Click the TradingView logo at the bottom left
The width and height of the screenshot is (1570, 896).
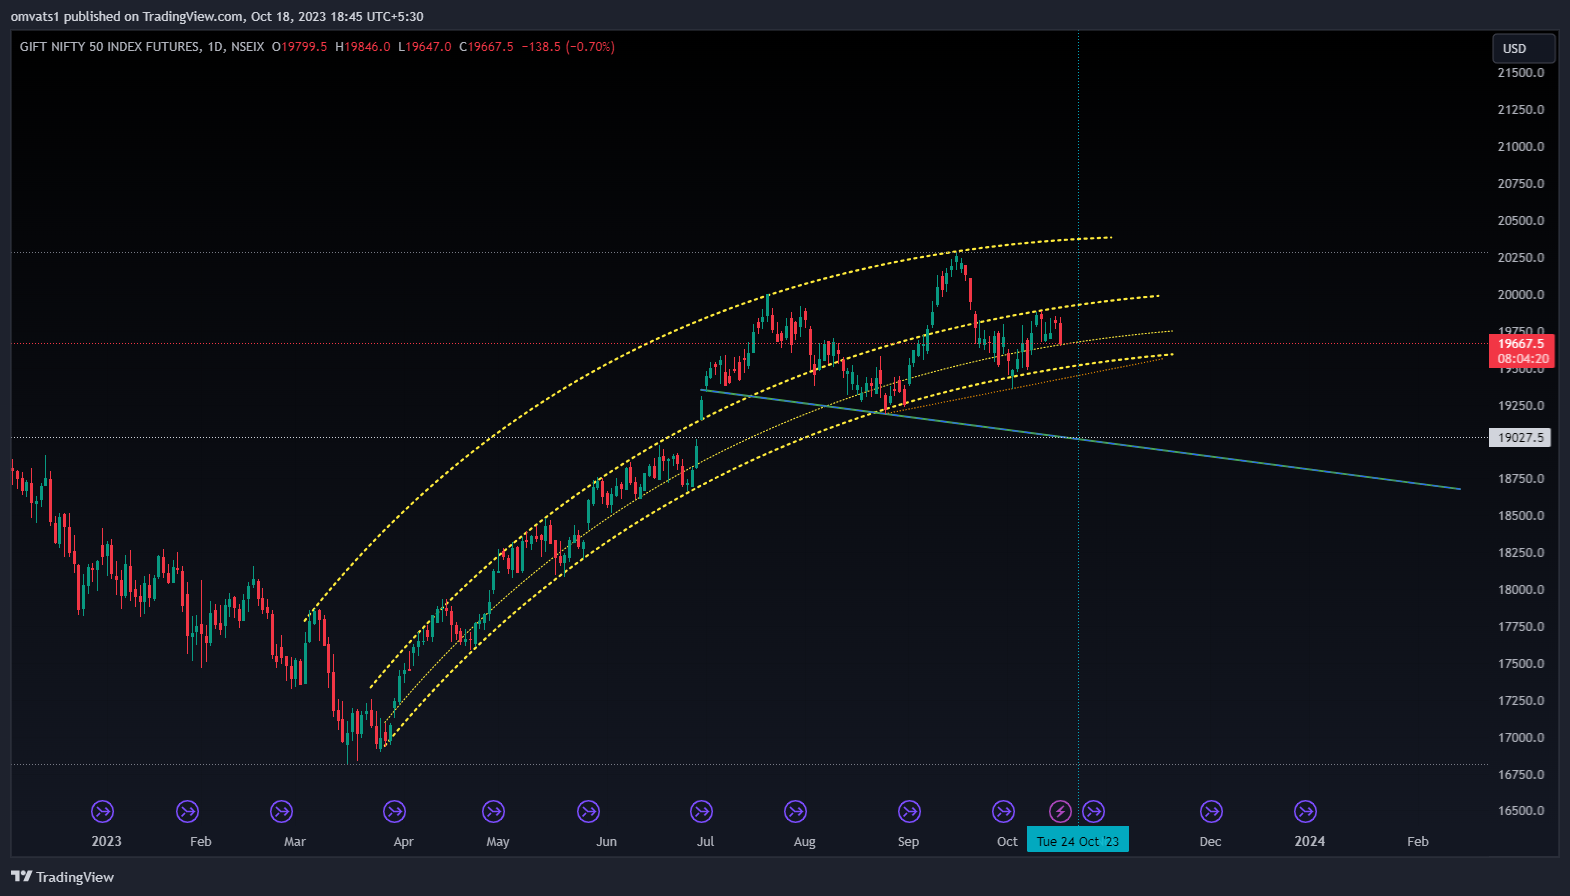point(62,877)
